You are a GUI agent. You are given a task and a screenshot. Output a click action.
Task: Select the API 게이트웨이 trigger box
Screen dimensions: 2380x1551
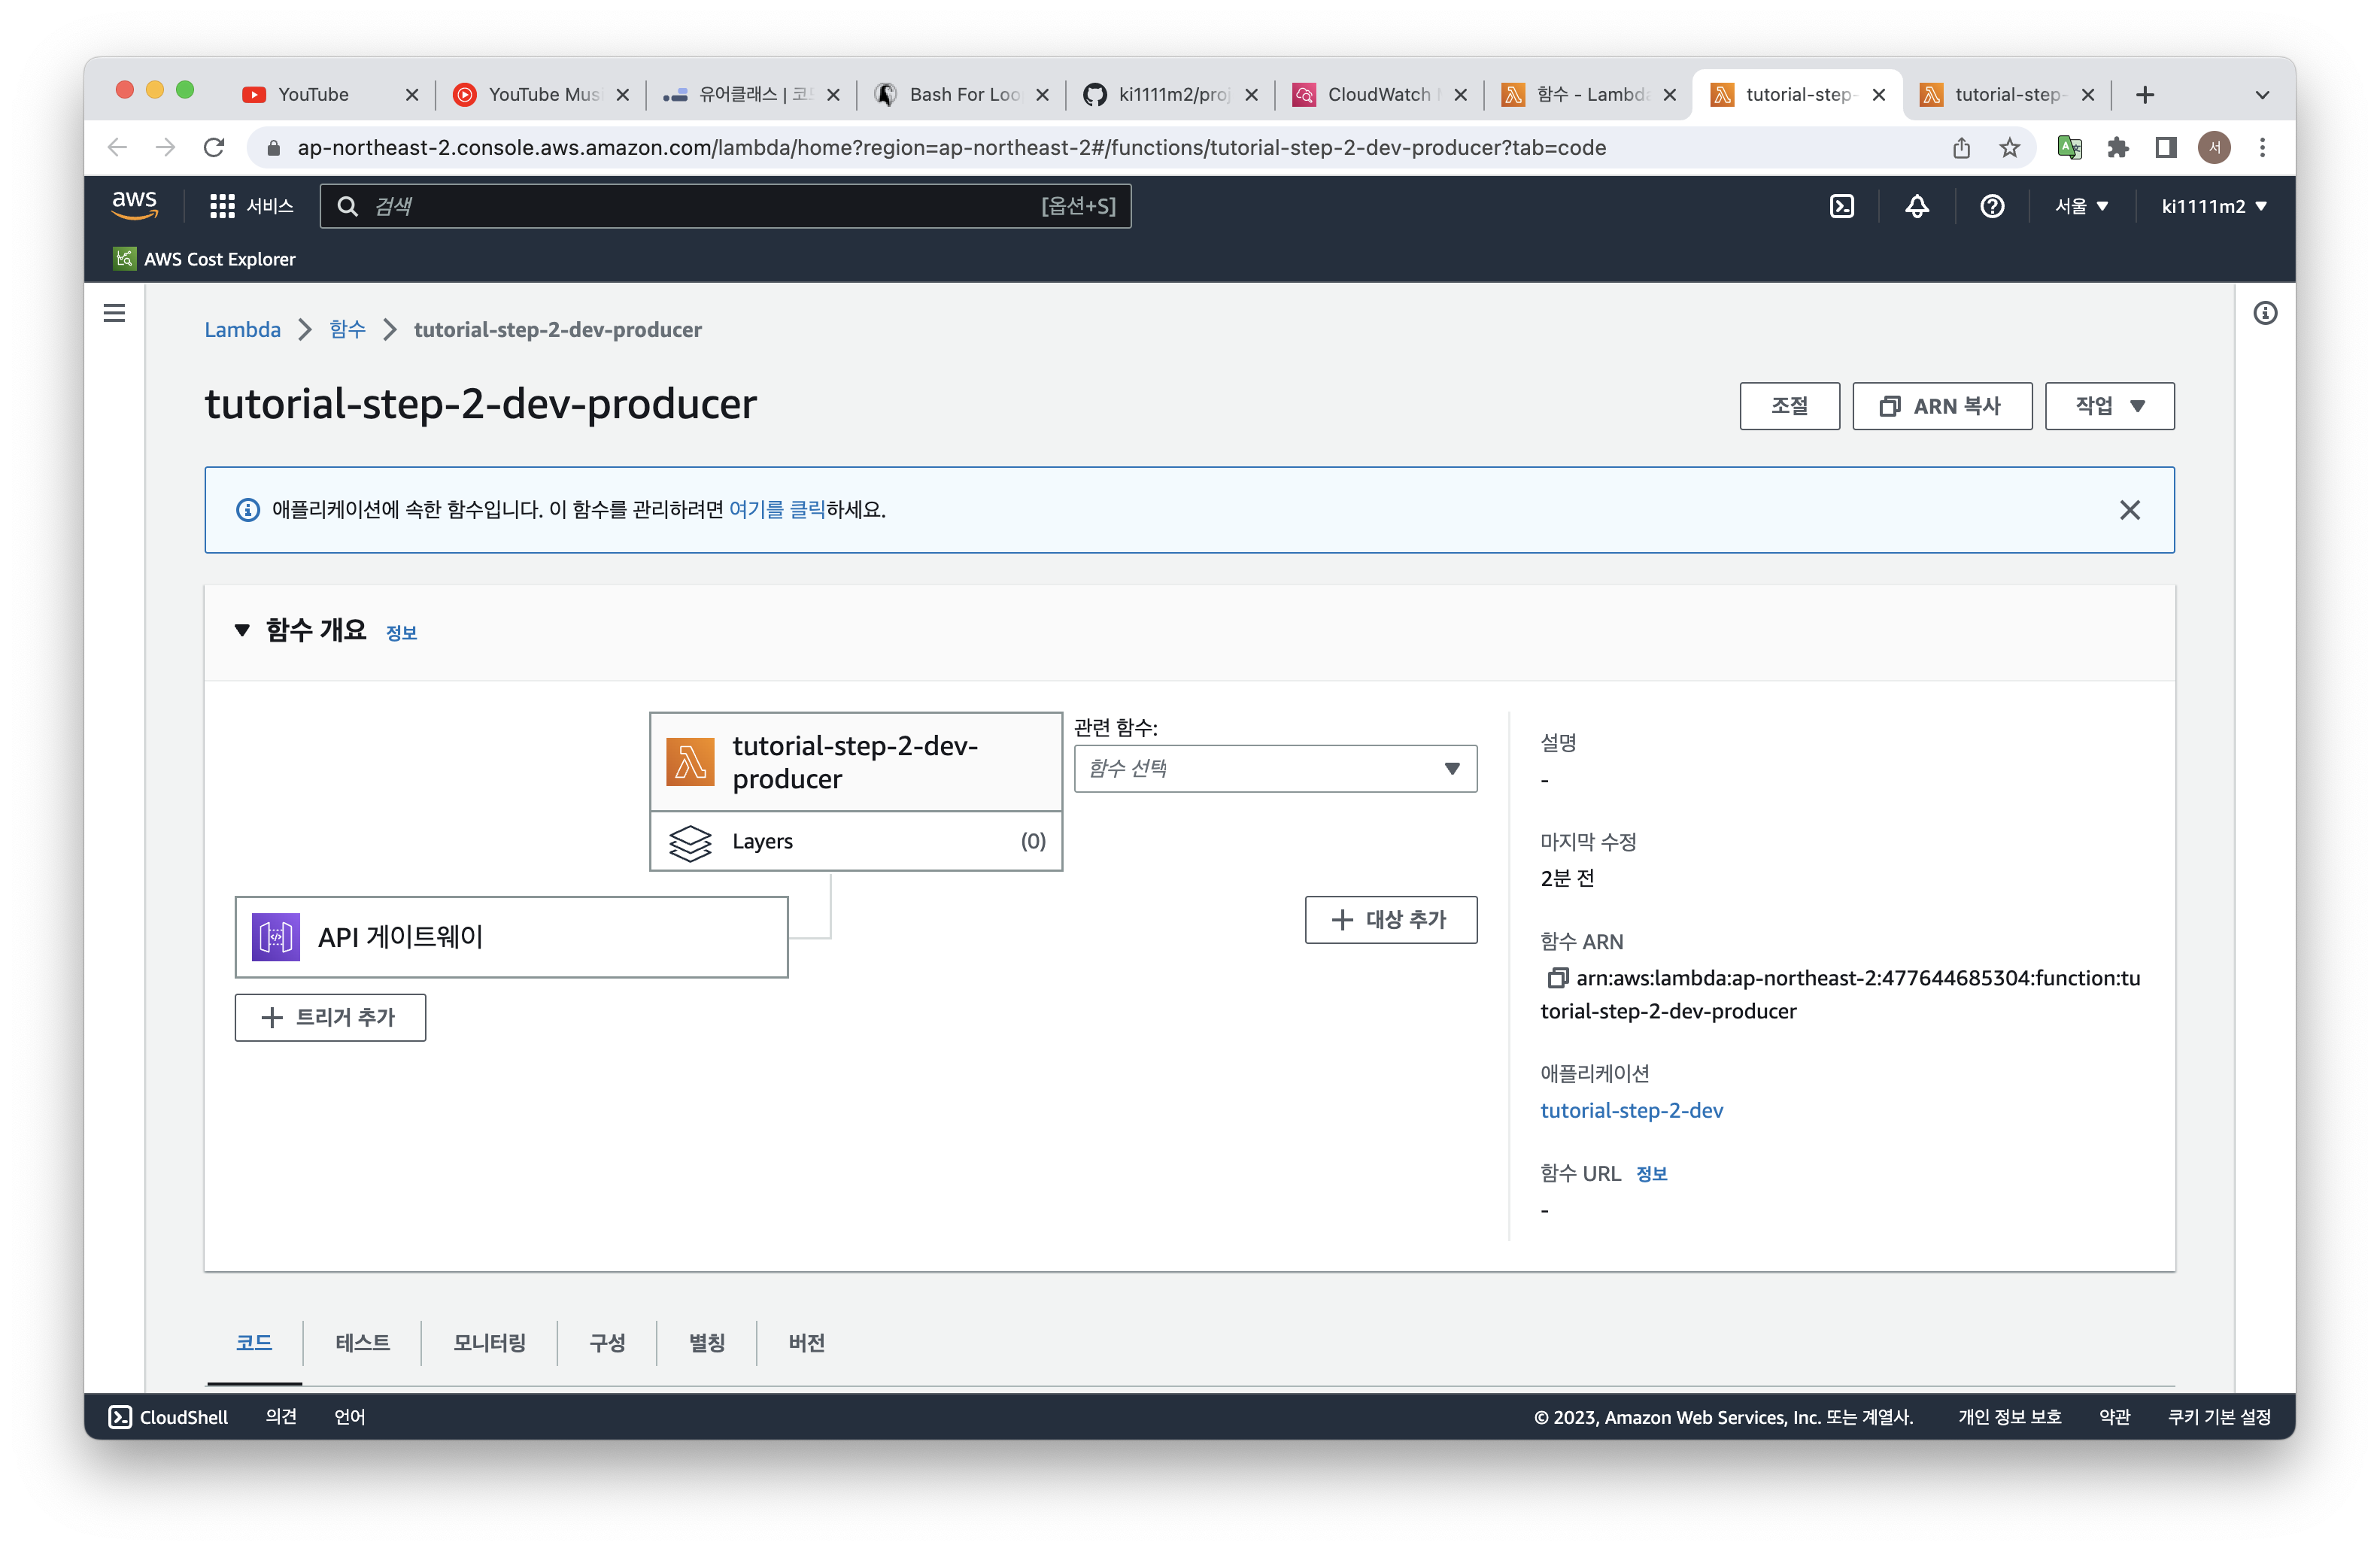[x=511, y=937]
